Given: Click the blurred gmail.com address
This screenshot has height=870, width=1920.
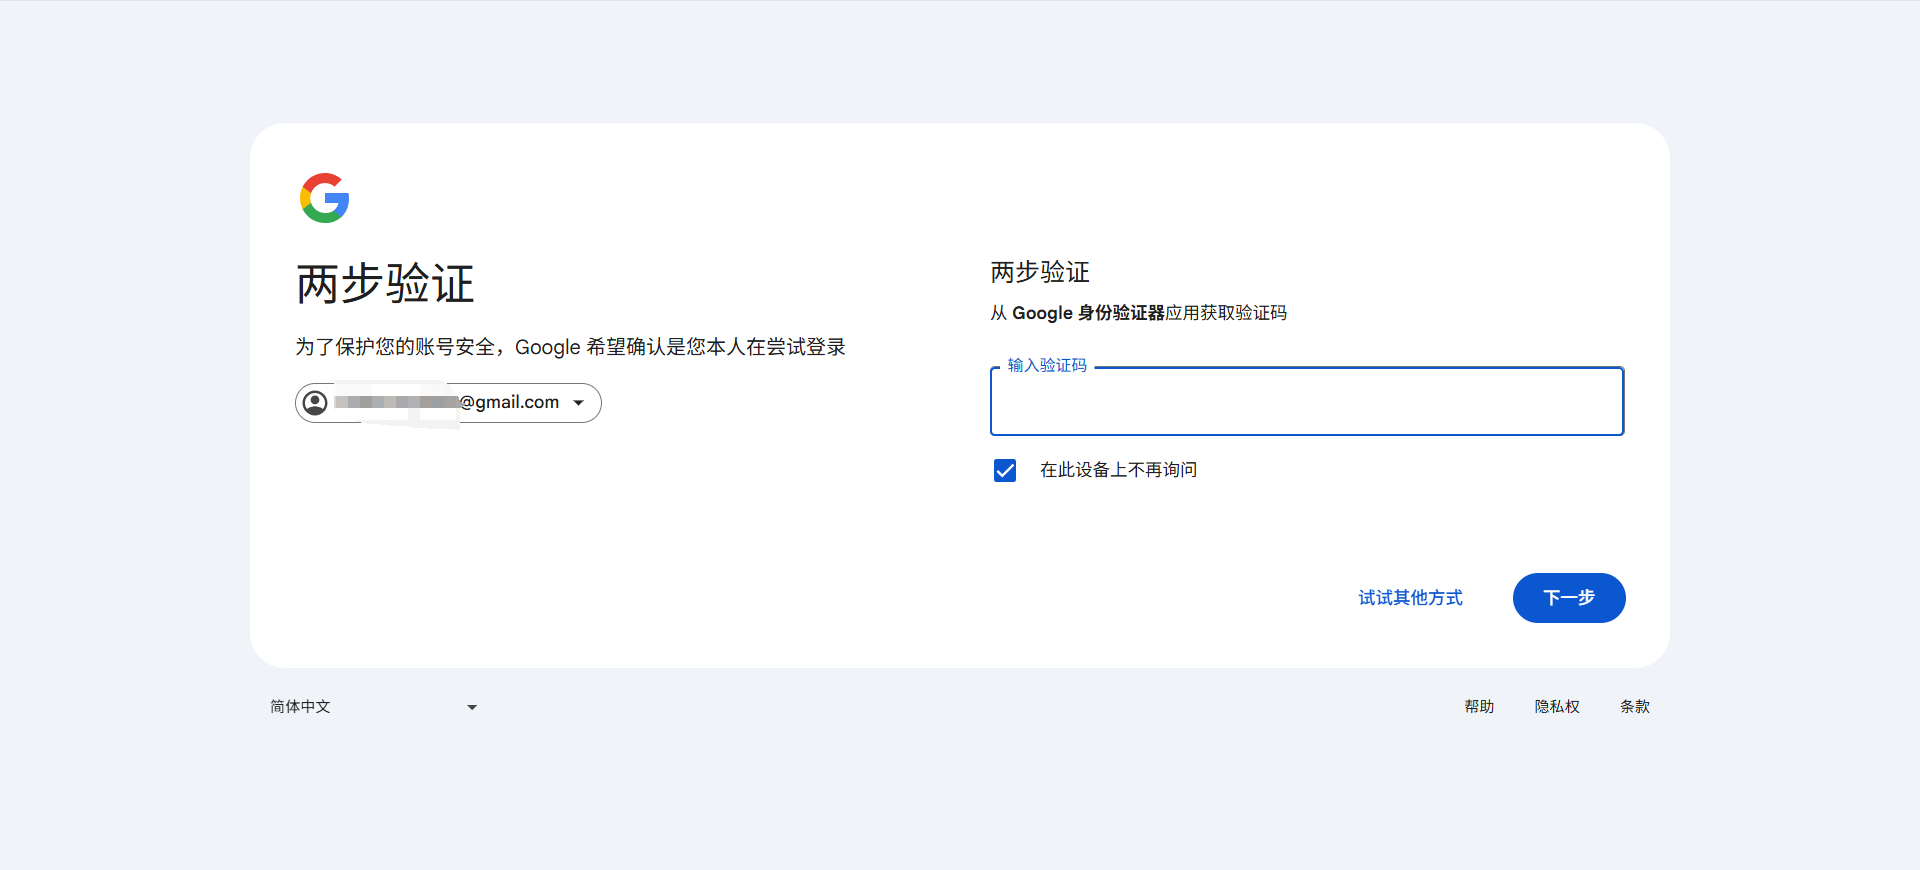Looking at the screenshot, I should point(447,403).
